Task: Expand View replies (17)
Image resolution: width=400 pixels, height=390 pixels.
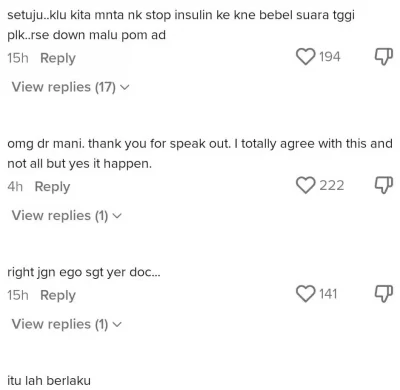Action: pos(70,87)
